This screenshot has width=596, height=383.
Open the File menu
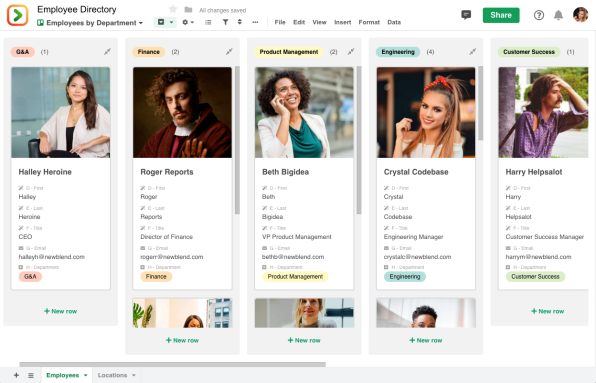280,22
